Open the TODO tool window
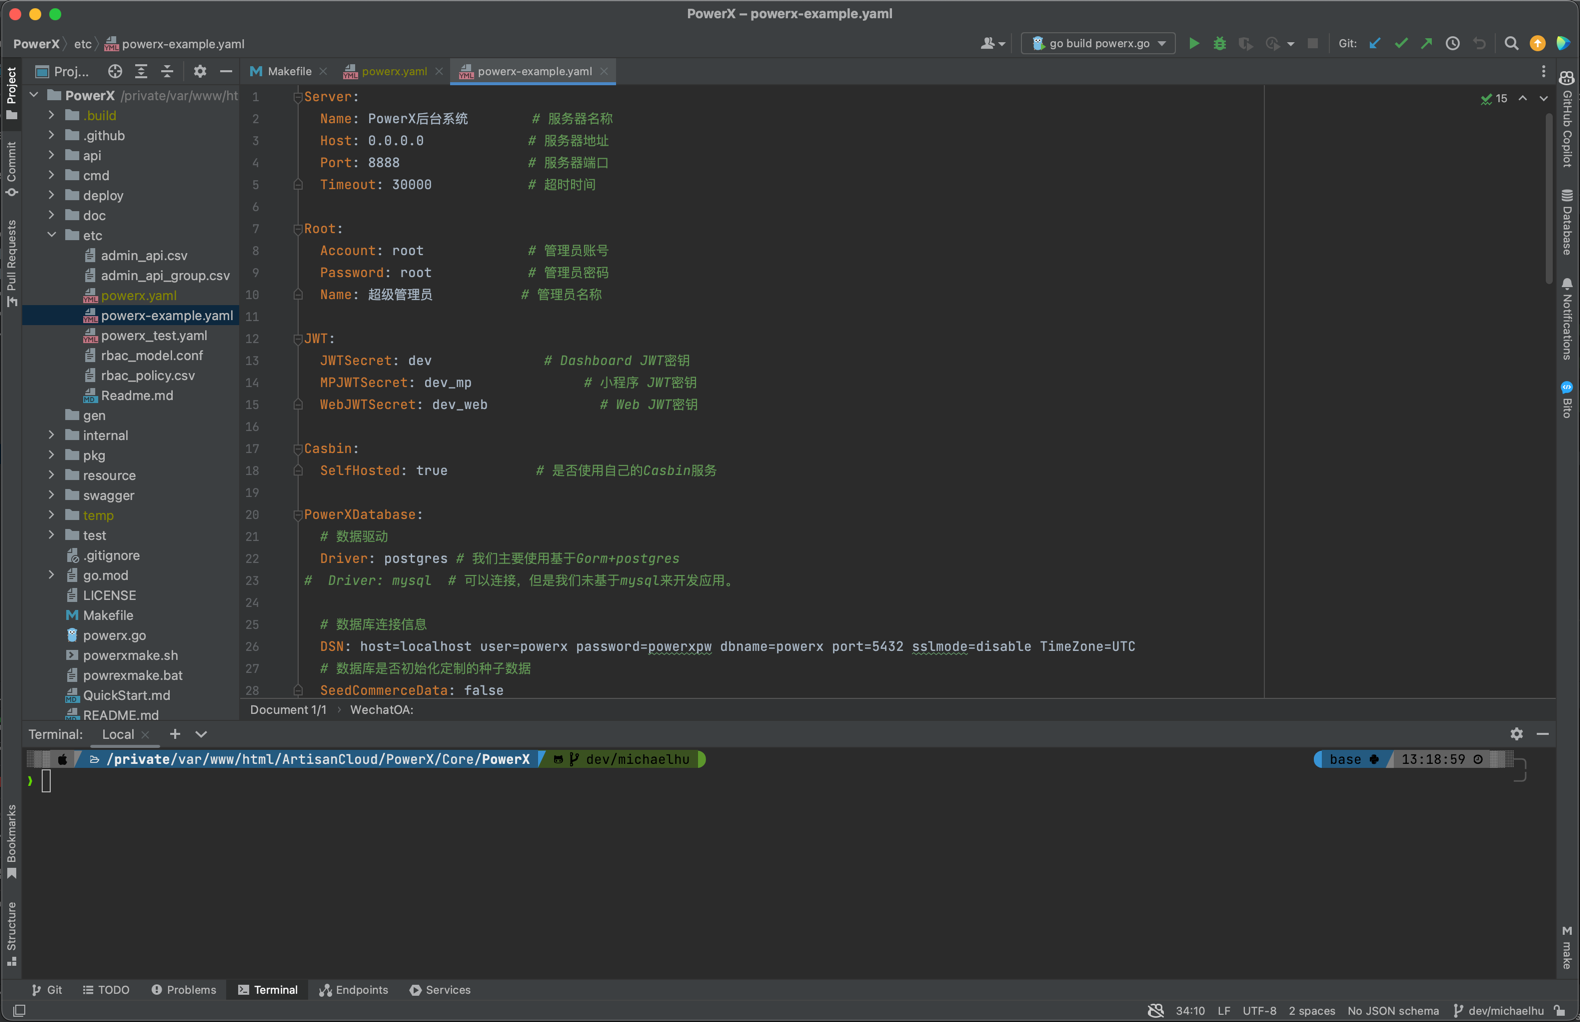 tap(106, 990)
